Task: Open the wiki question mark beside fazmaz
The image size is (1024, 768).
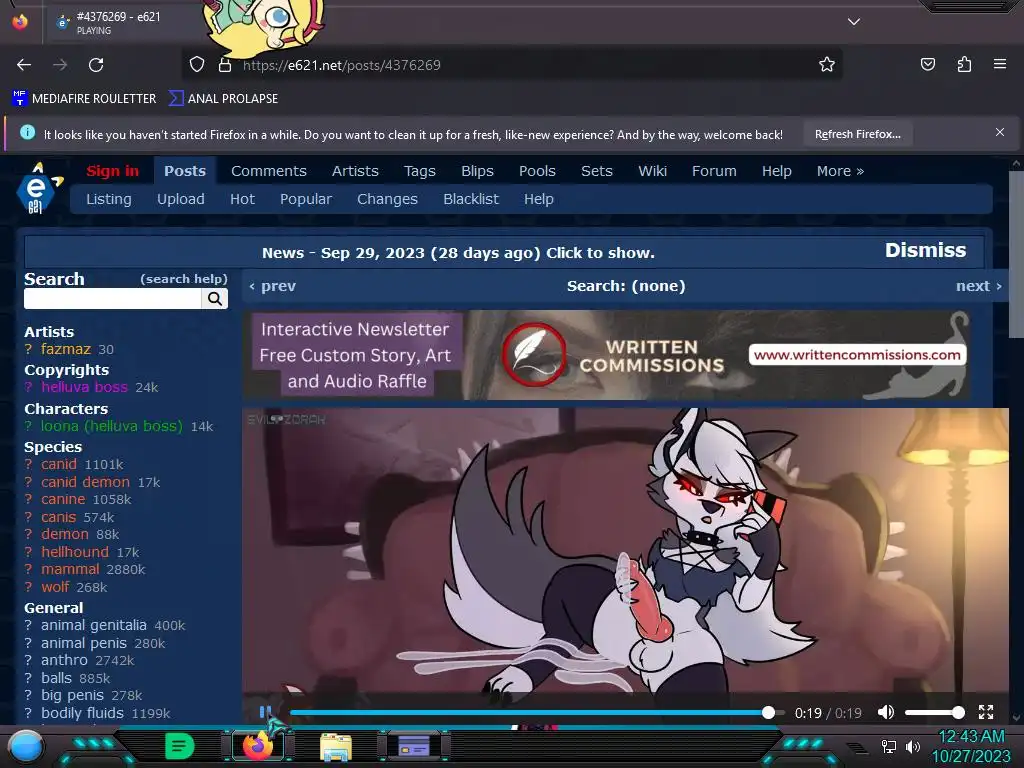Action: coord(28,349)
